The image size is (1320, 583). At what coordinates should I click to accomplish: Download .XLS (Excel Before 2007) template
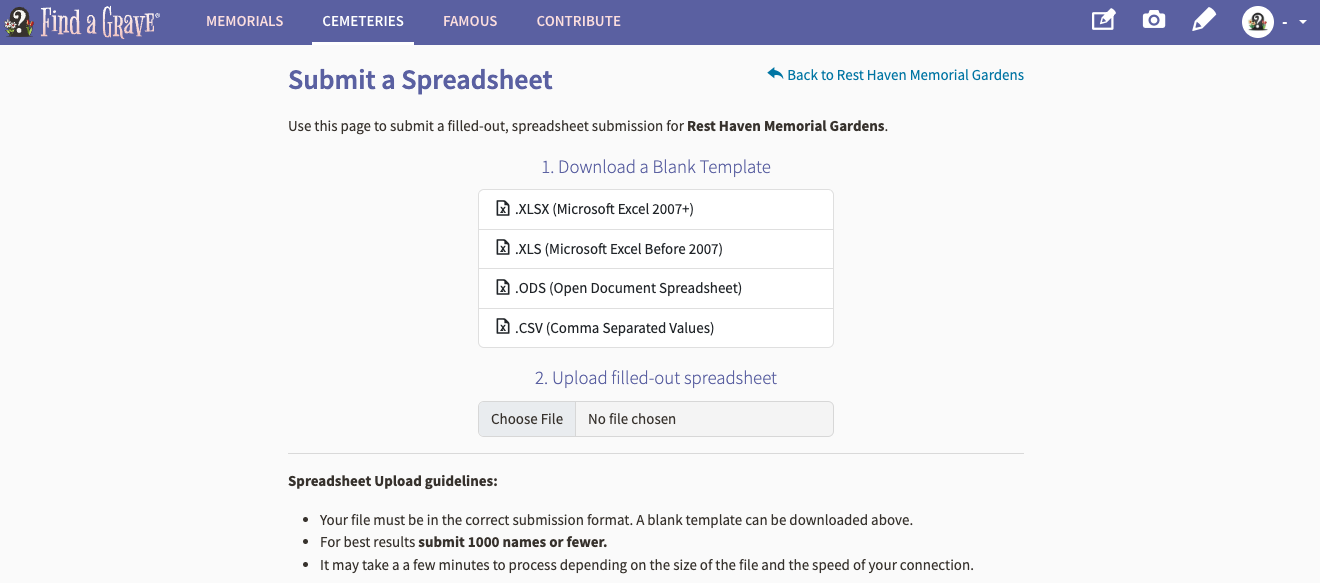click(x=656, y=249)
